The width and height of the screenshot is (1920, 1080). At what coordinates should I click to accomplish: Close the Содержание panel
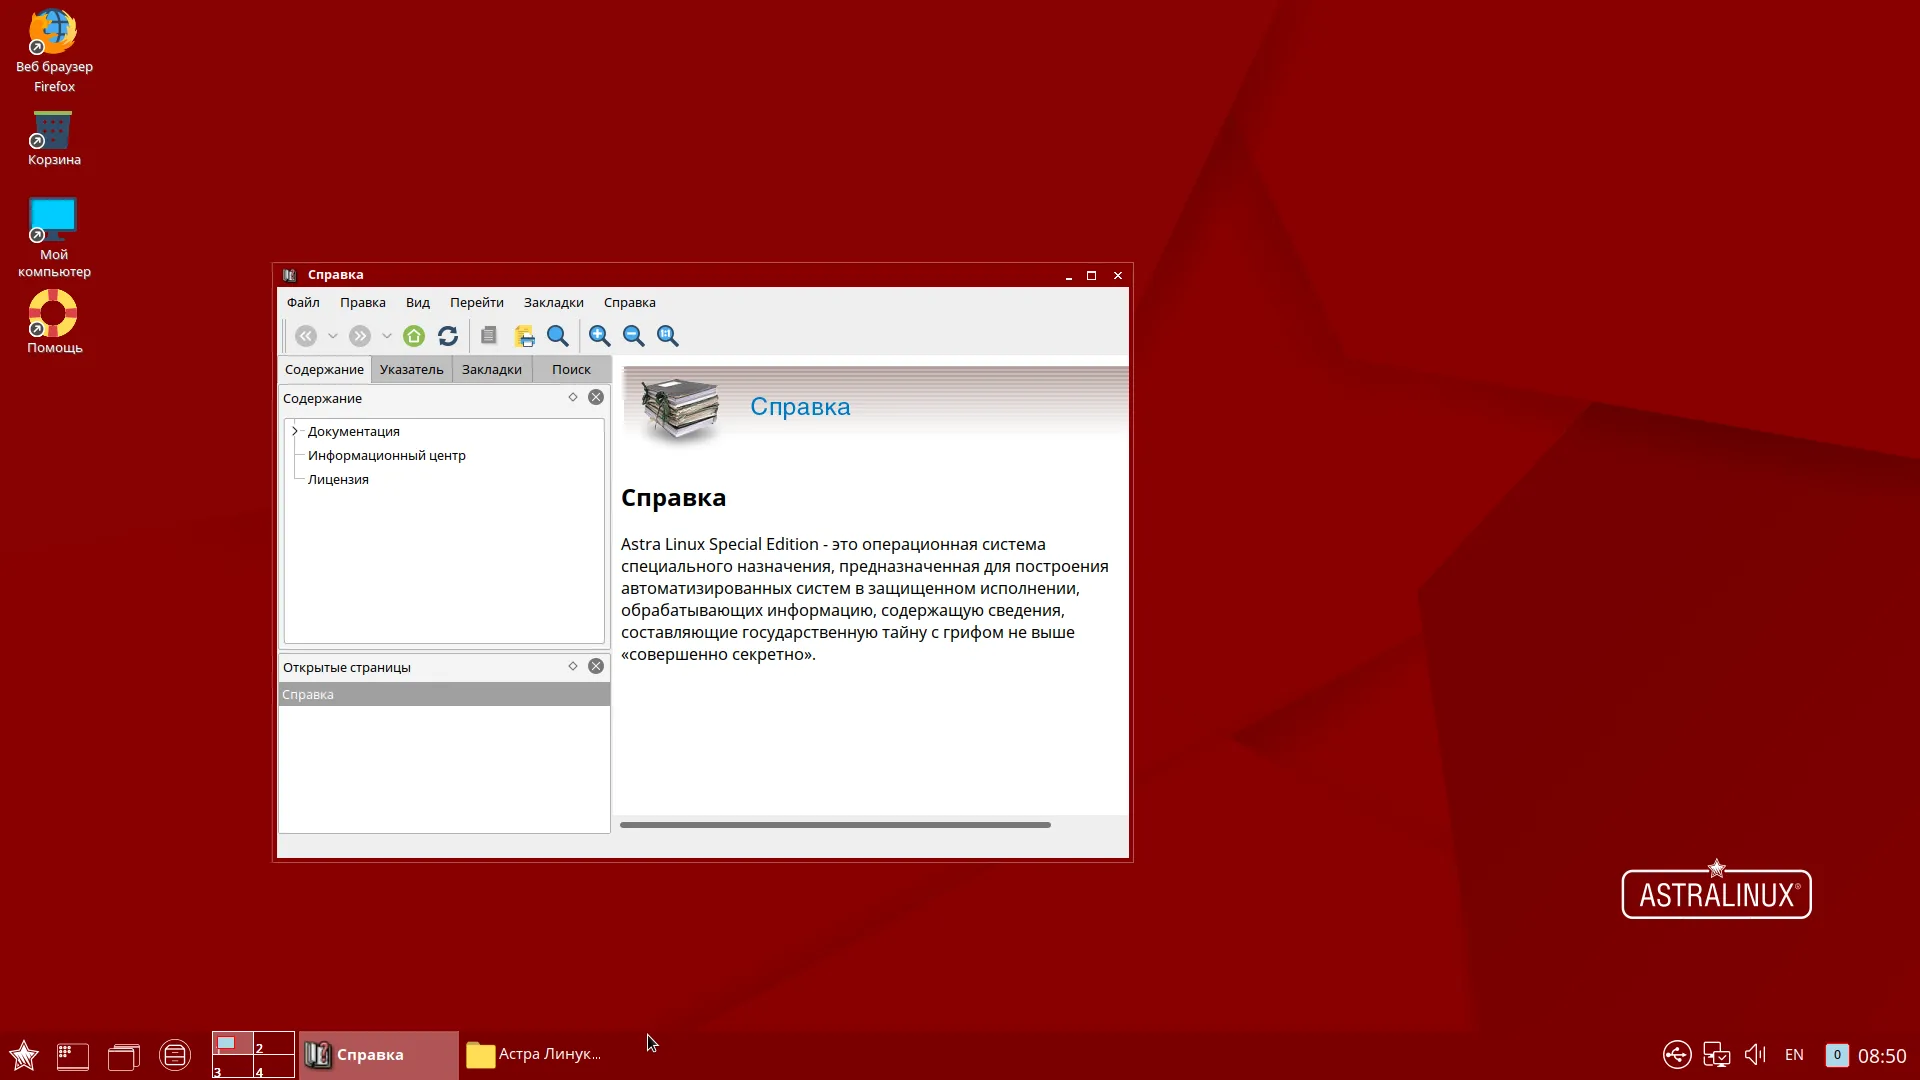[596, 397]
